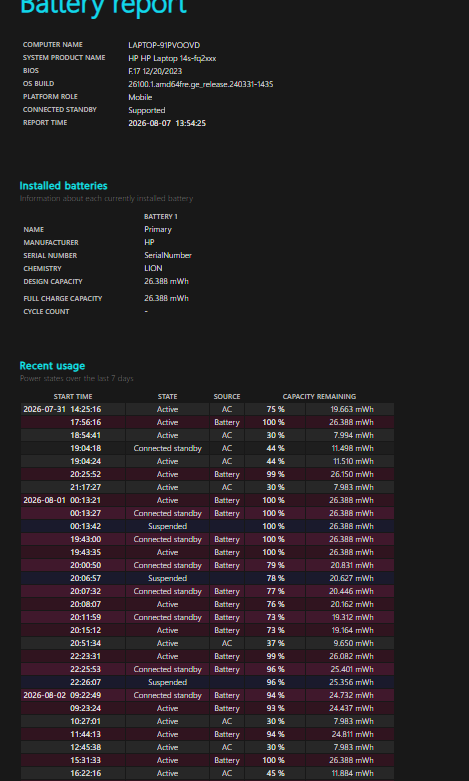
Task: Click the manufacturer value "HP" under Battery 1
Action: click(x=149, y=243)
